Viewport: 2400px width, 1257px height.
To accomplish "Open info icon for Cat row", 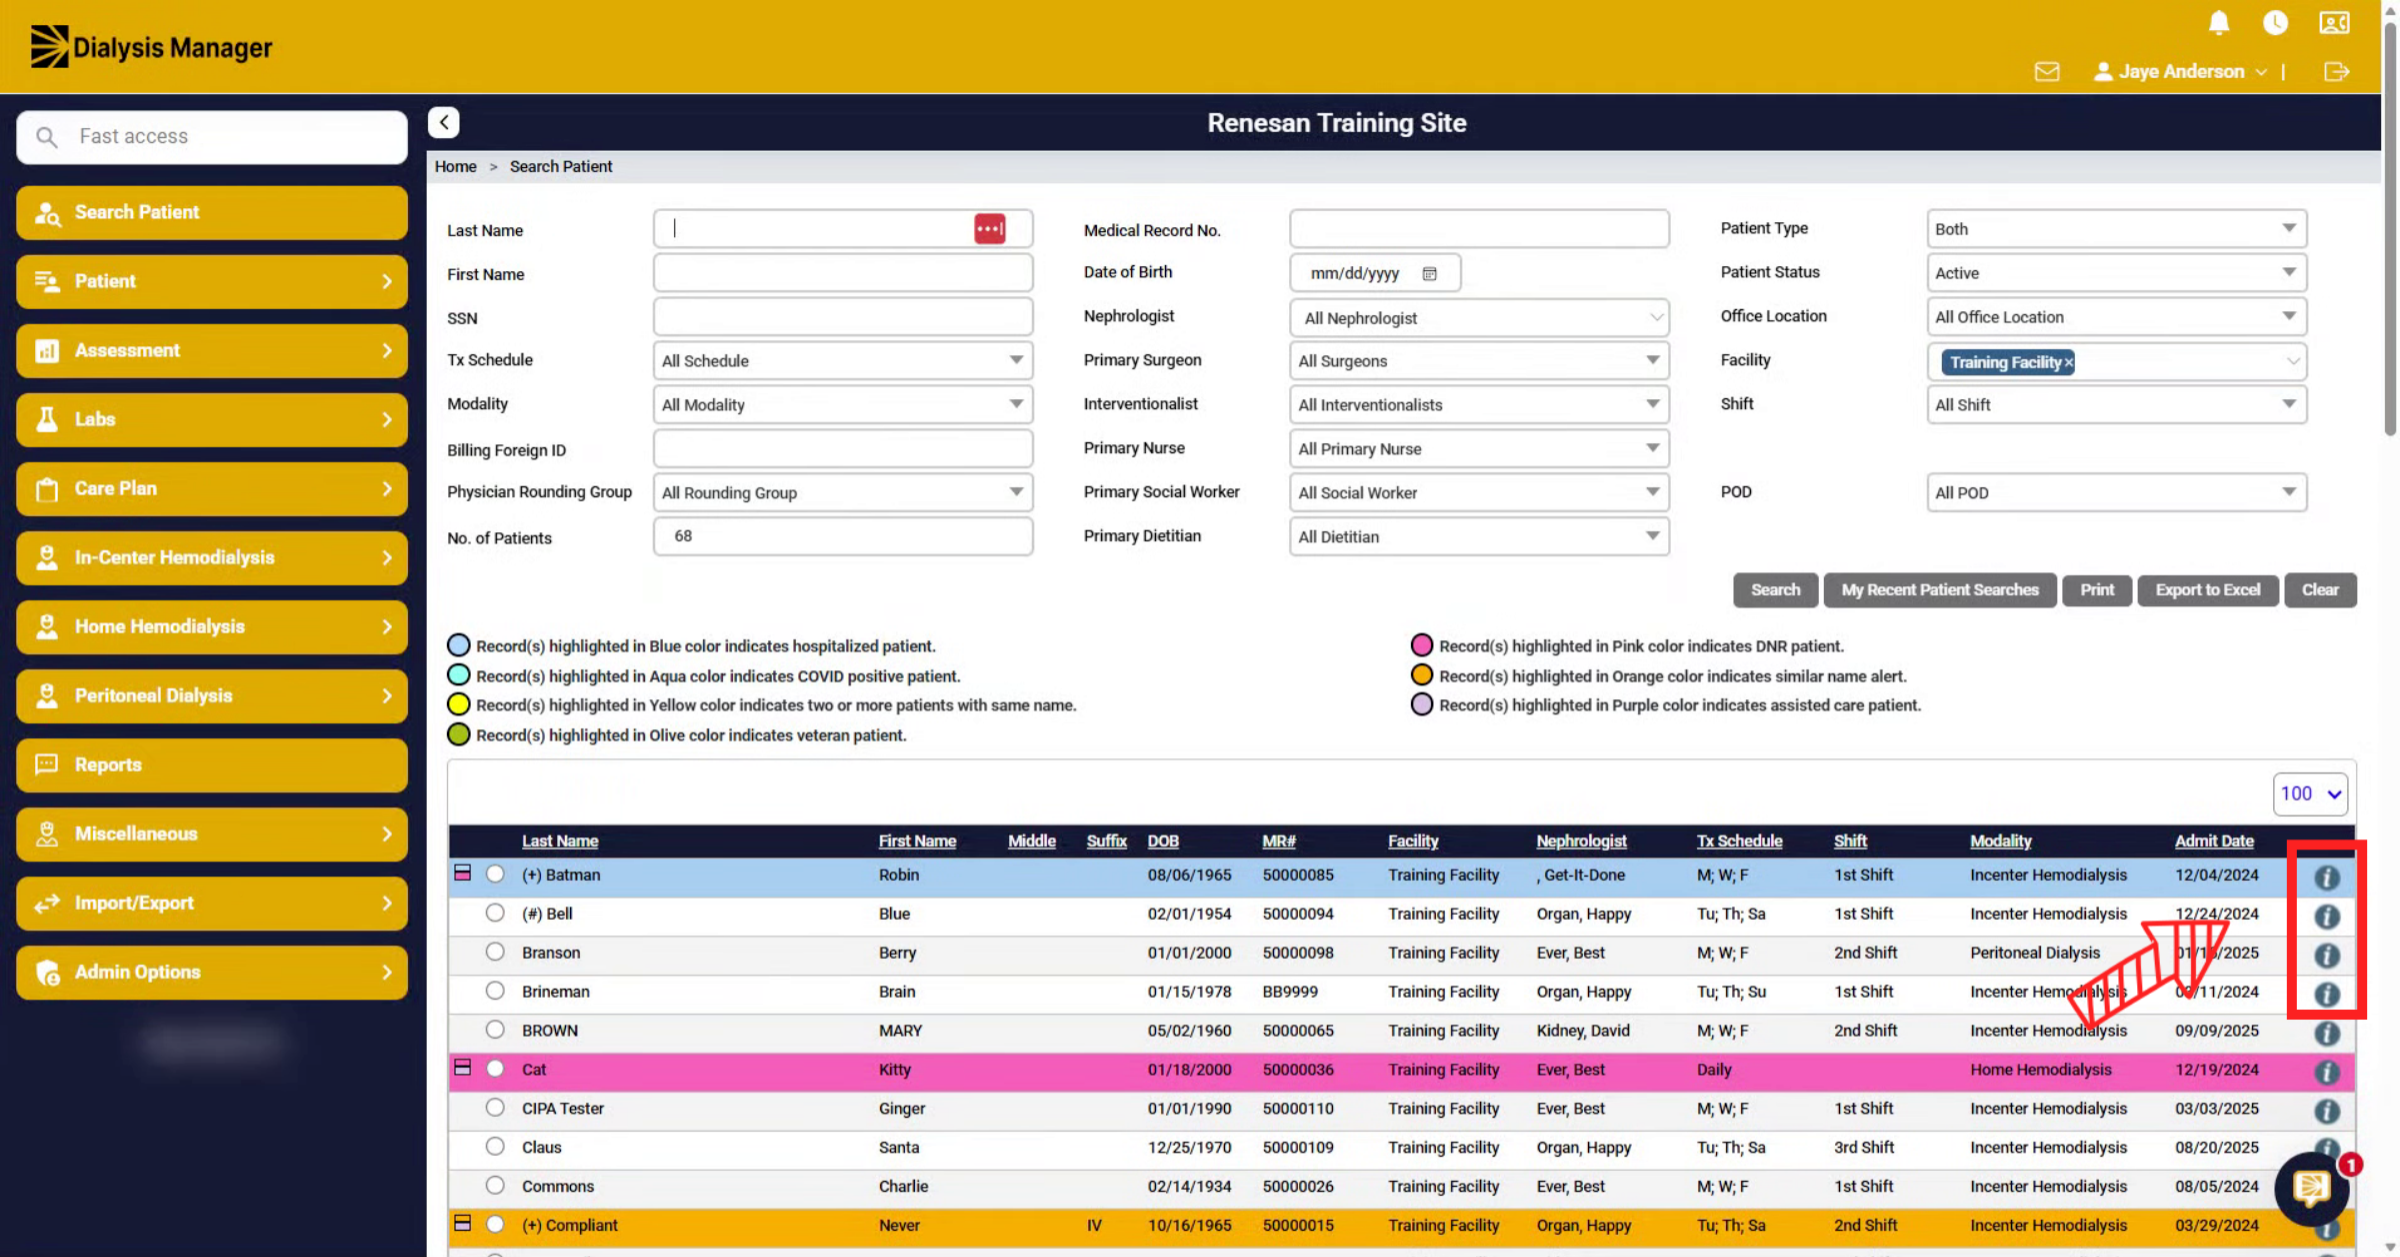I will (2327, 1072).
